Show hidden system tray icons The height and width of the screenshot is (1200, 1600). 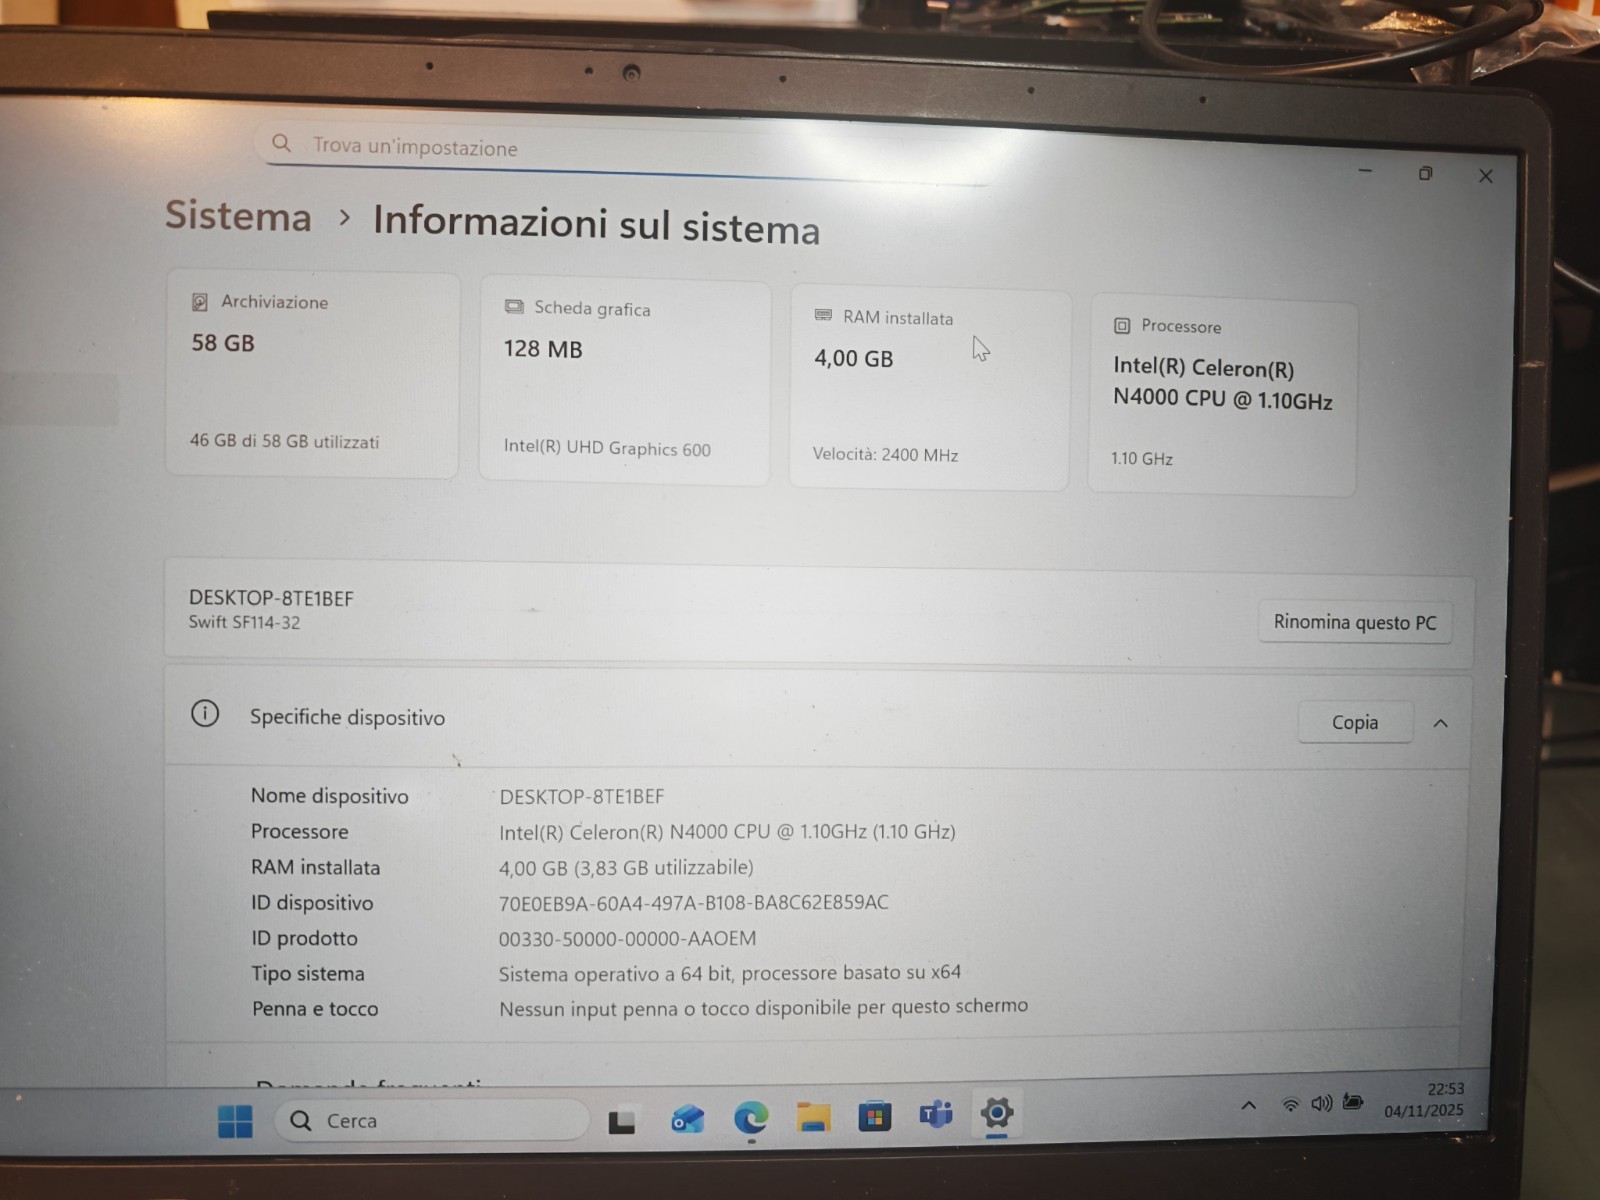[x=1249, y=1105]
